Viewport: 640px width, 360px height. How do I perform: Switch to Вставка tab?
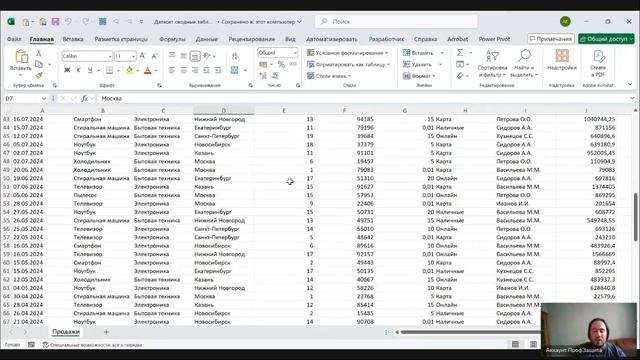[73, 39]
